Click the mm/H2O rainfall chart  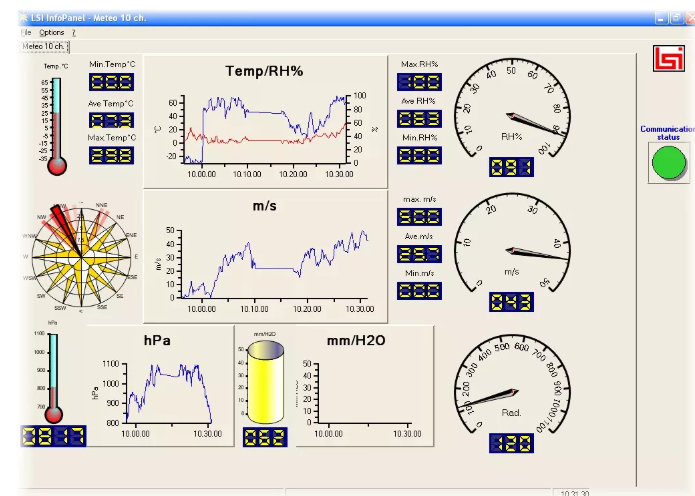coord(364,386)
